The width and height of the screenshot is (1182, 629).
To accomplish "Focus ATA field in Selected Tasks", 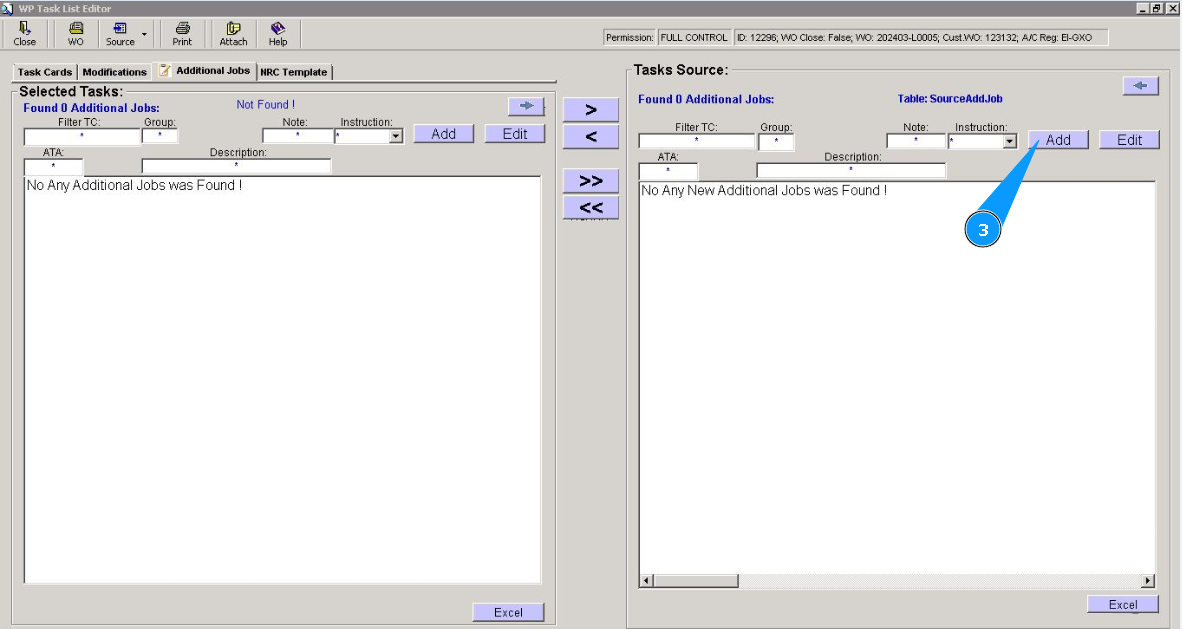I will 54,167.
